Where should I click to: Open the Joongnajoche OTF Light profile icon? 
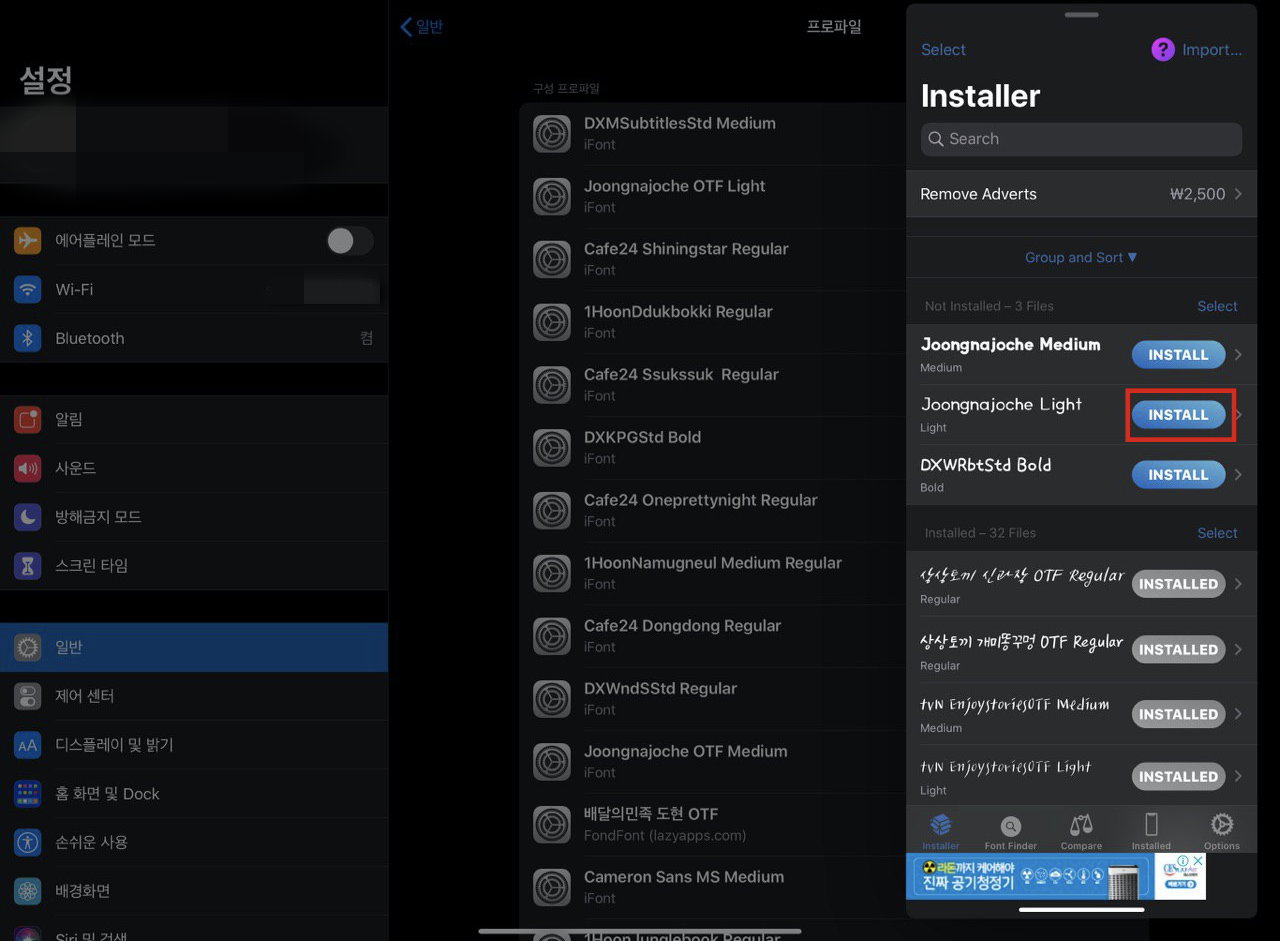(552, 196)
